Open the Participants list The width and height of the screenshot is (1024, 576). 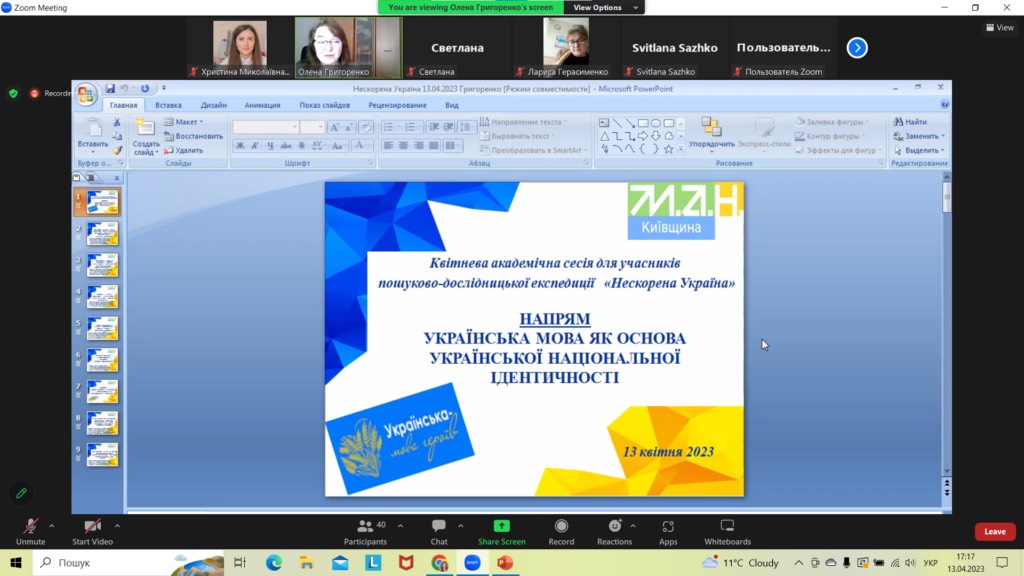[365, 527]
